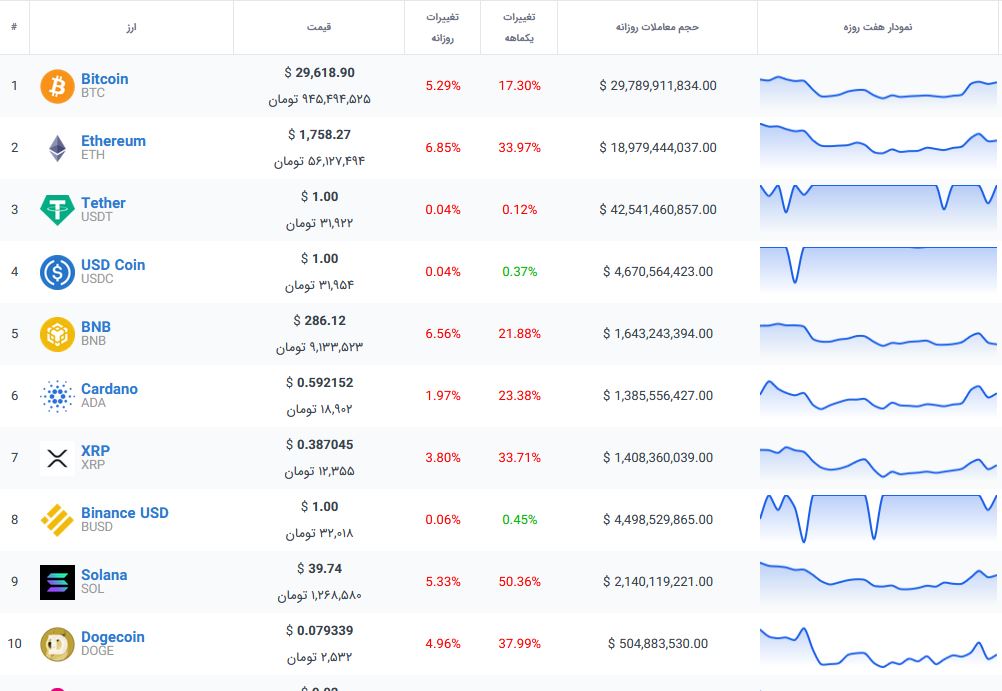The width and height of the screenshot is (1002, 691).
Task: View USD Coin seven-day sparkline chart
Action: [878, 269]
